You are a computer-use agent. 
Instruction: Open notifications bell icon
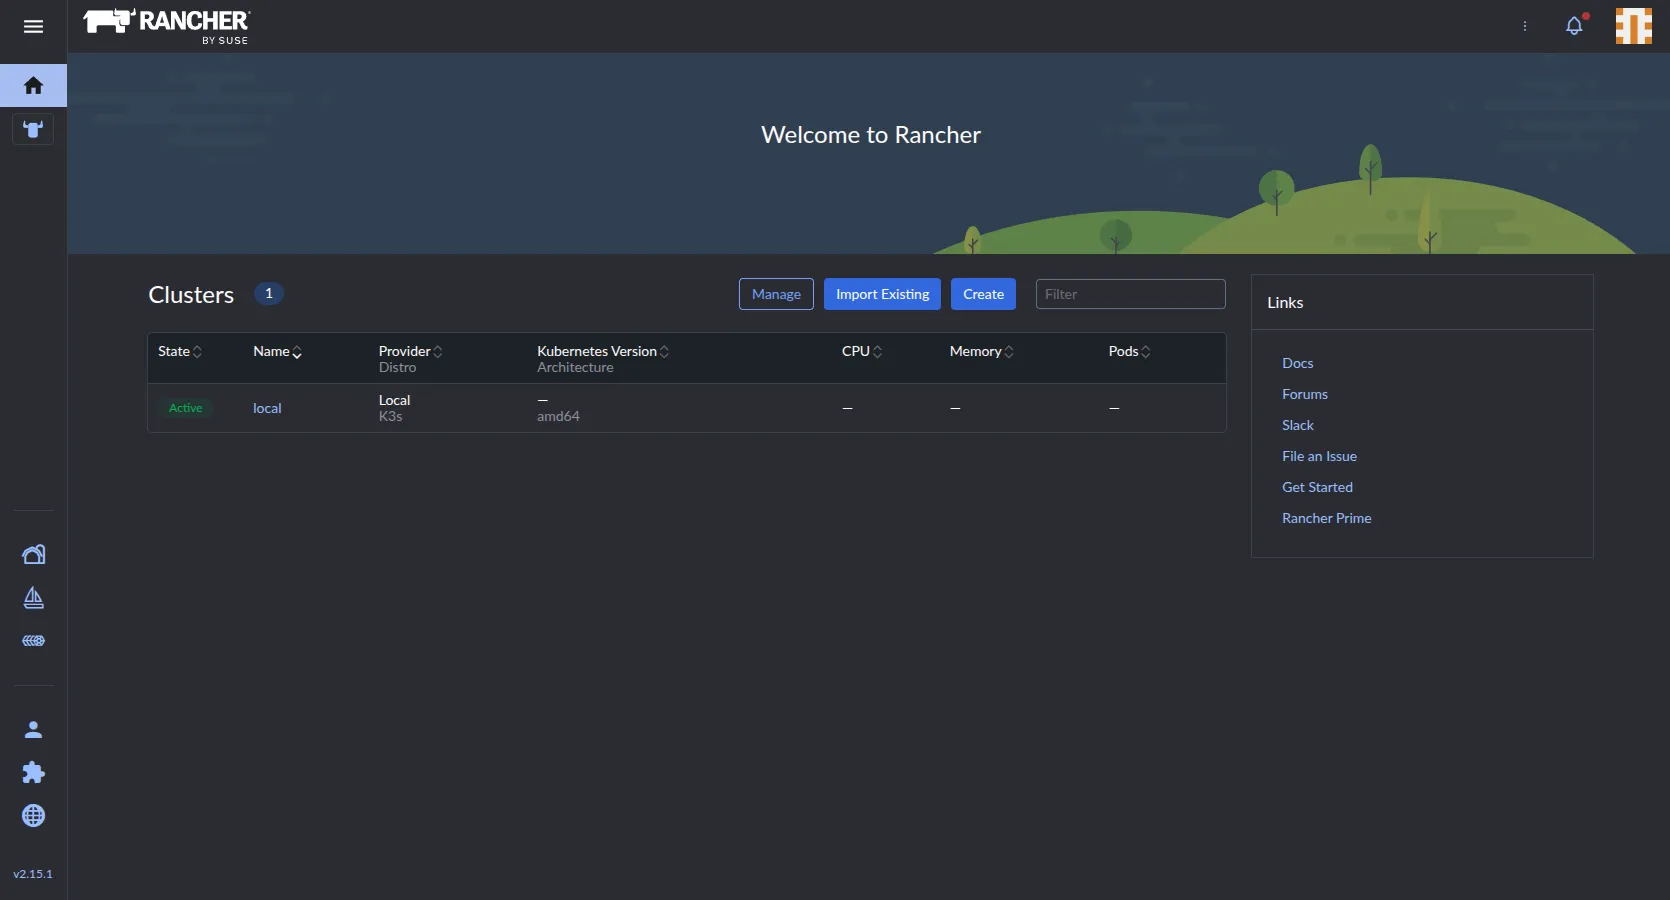[1575, 26]
